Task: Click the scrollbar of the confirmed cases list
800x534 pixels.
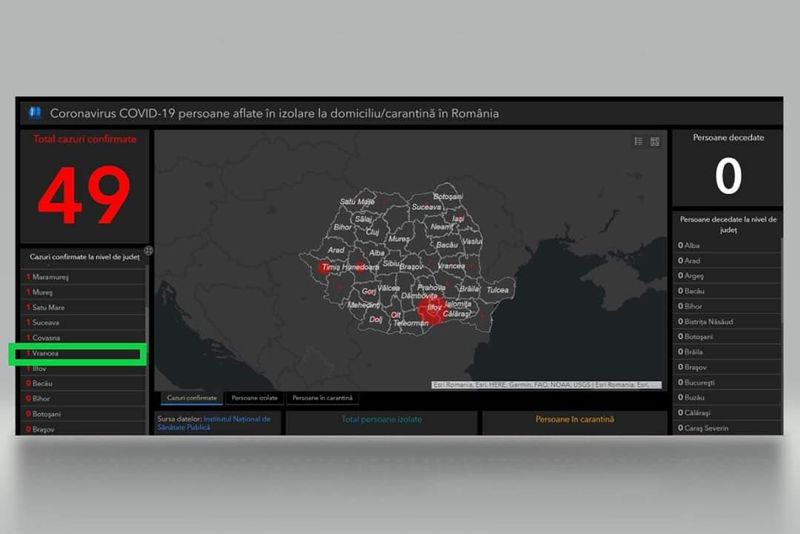Action: 148,340
